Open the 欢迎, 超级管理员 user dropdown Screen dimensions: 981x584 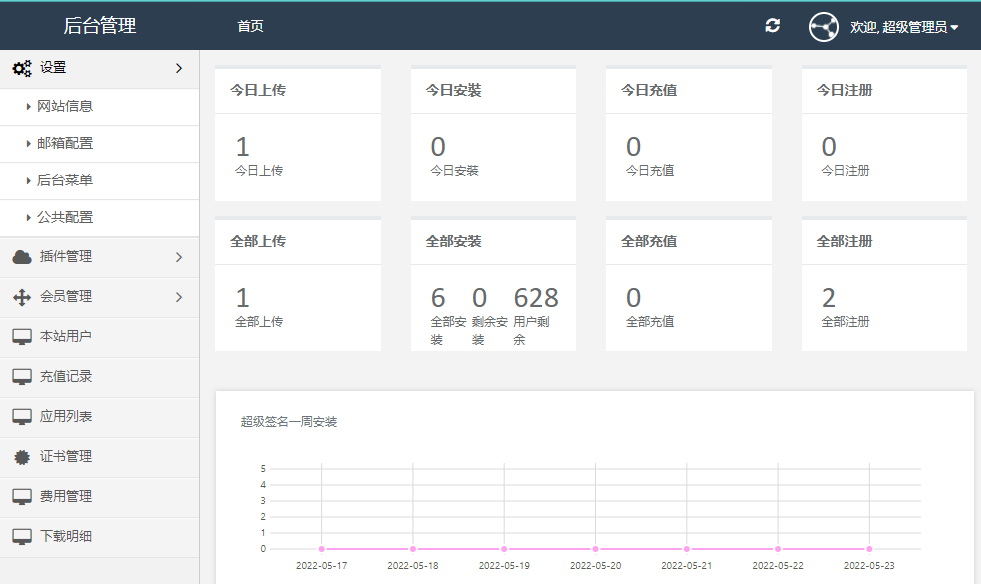pyautogui.click(x=904, y=27)
